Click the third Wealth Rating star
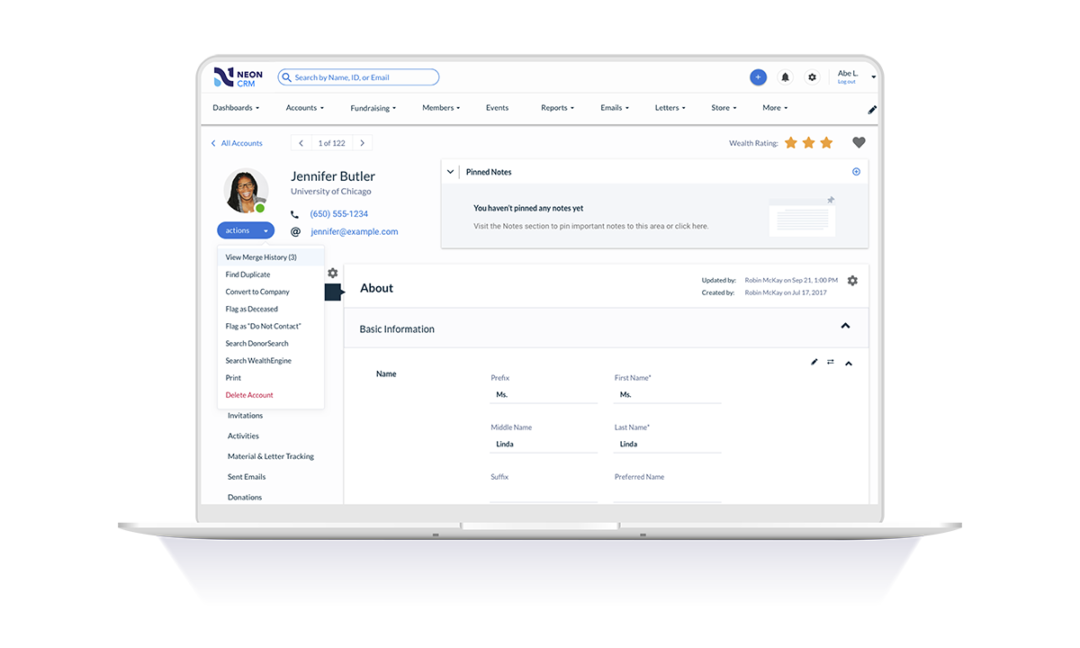This screenshot has height=648, width=1080. click(x=827, y=143)
